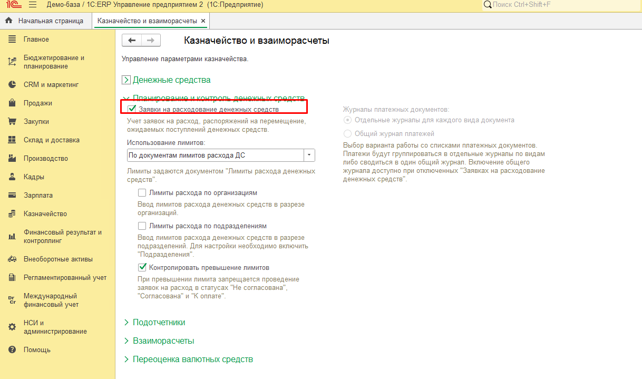Open CRM и маркетинг menu section
This screenshot has height=379, width=642.
click(x=51, y=84)
